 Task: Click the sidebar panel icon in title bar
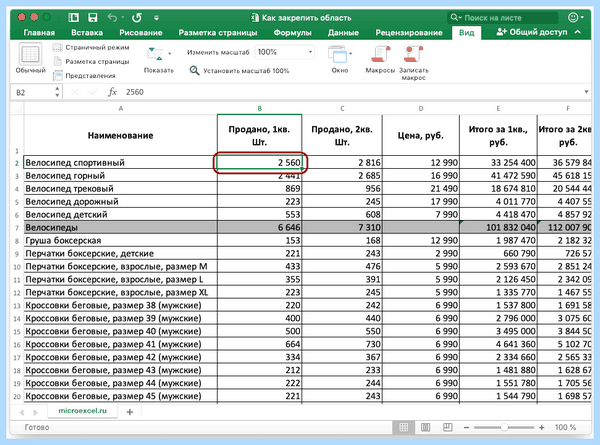(x=73, y=18)
